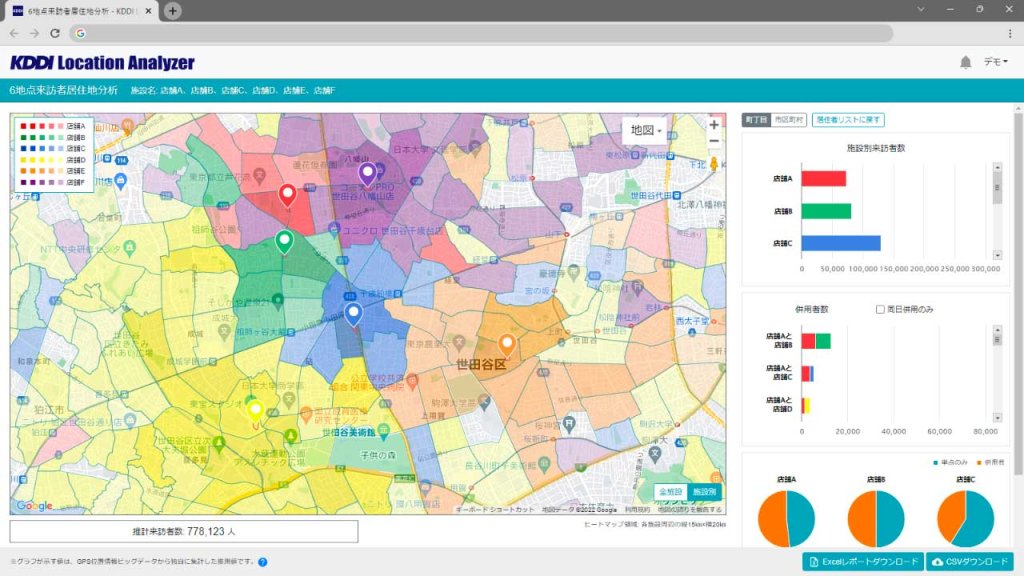1024x576 pixels.
Task: Click the notification bell icon
Action: pos(966,61)
